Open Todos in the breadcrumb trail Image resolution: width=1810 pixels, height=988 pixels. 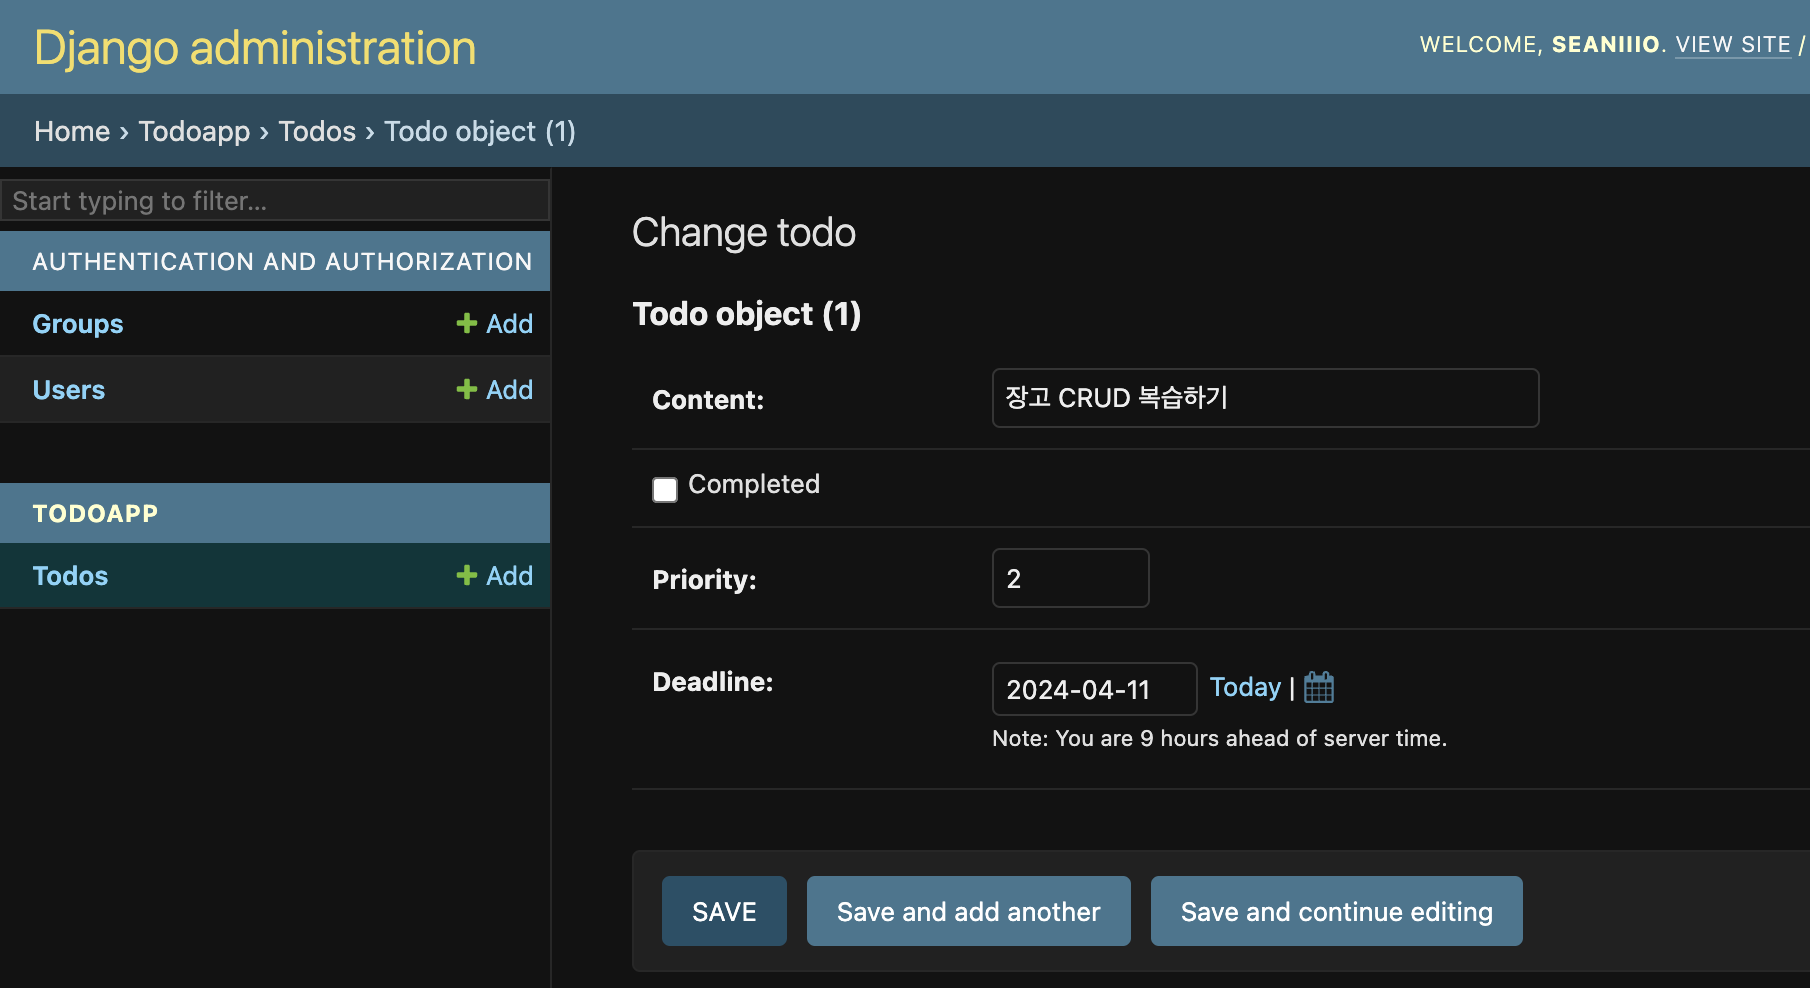click(317, 131)
